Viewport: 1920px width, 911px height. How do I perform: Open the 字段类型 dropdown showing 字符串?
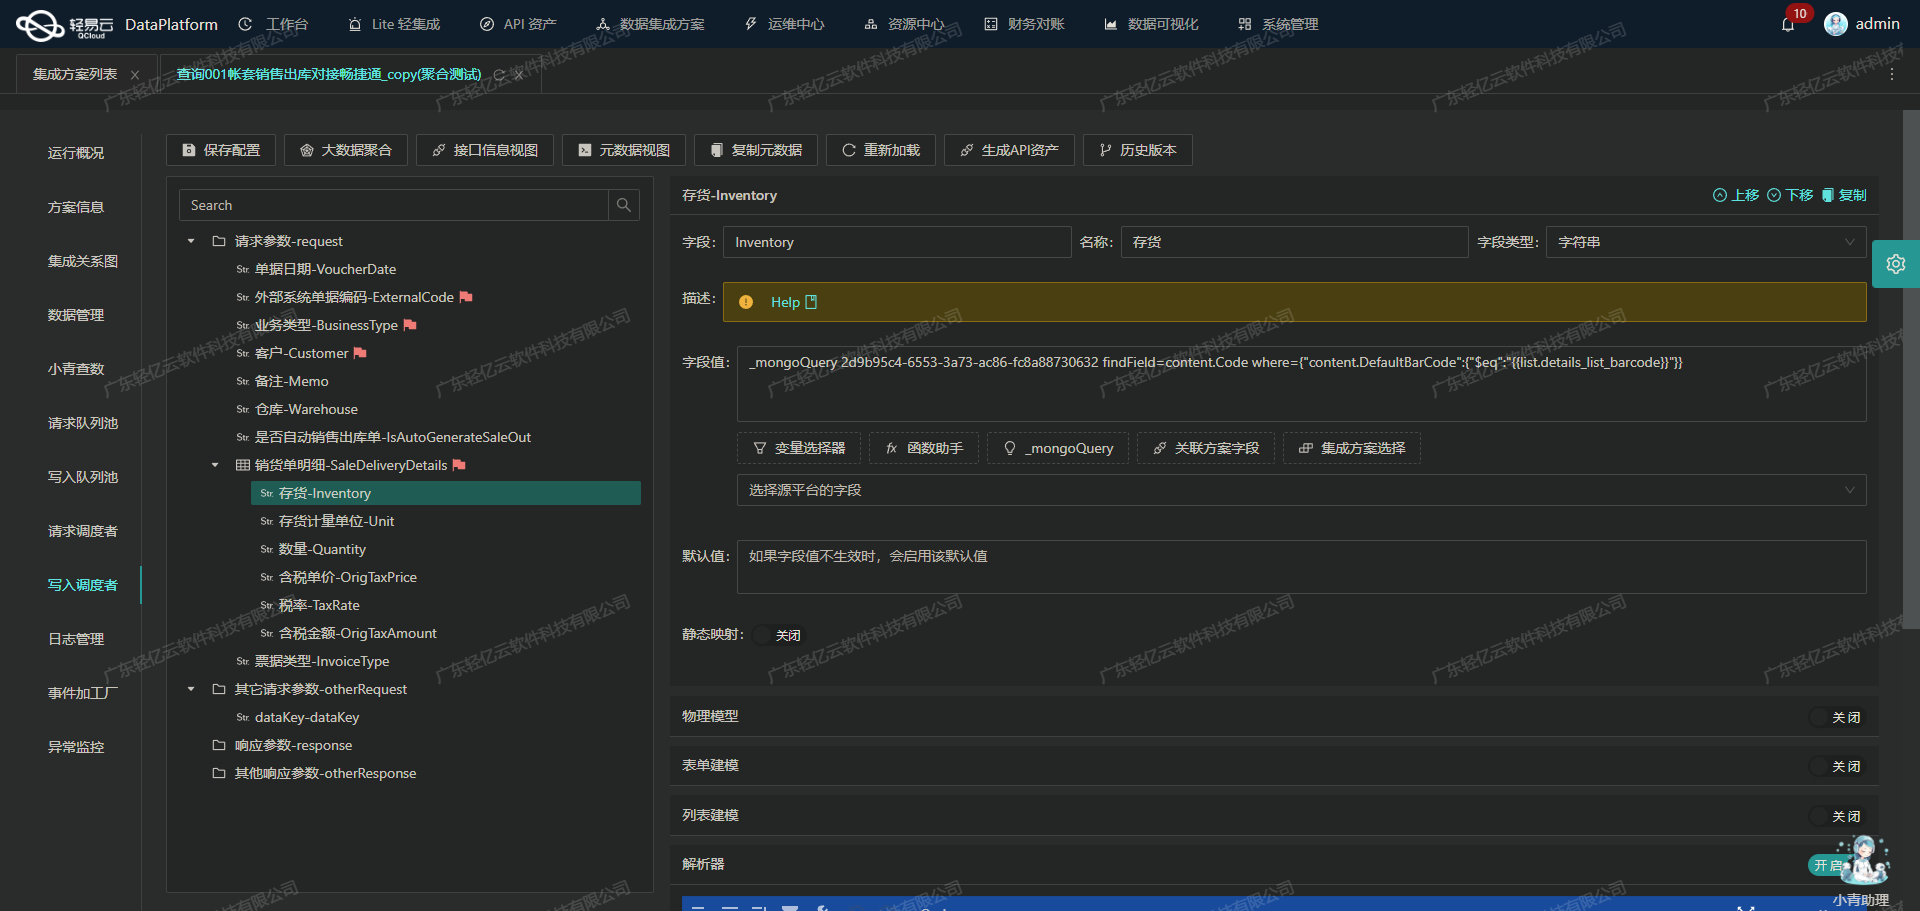coord(1704,241)
